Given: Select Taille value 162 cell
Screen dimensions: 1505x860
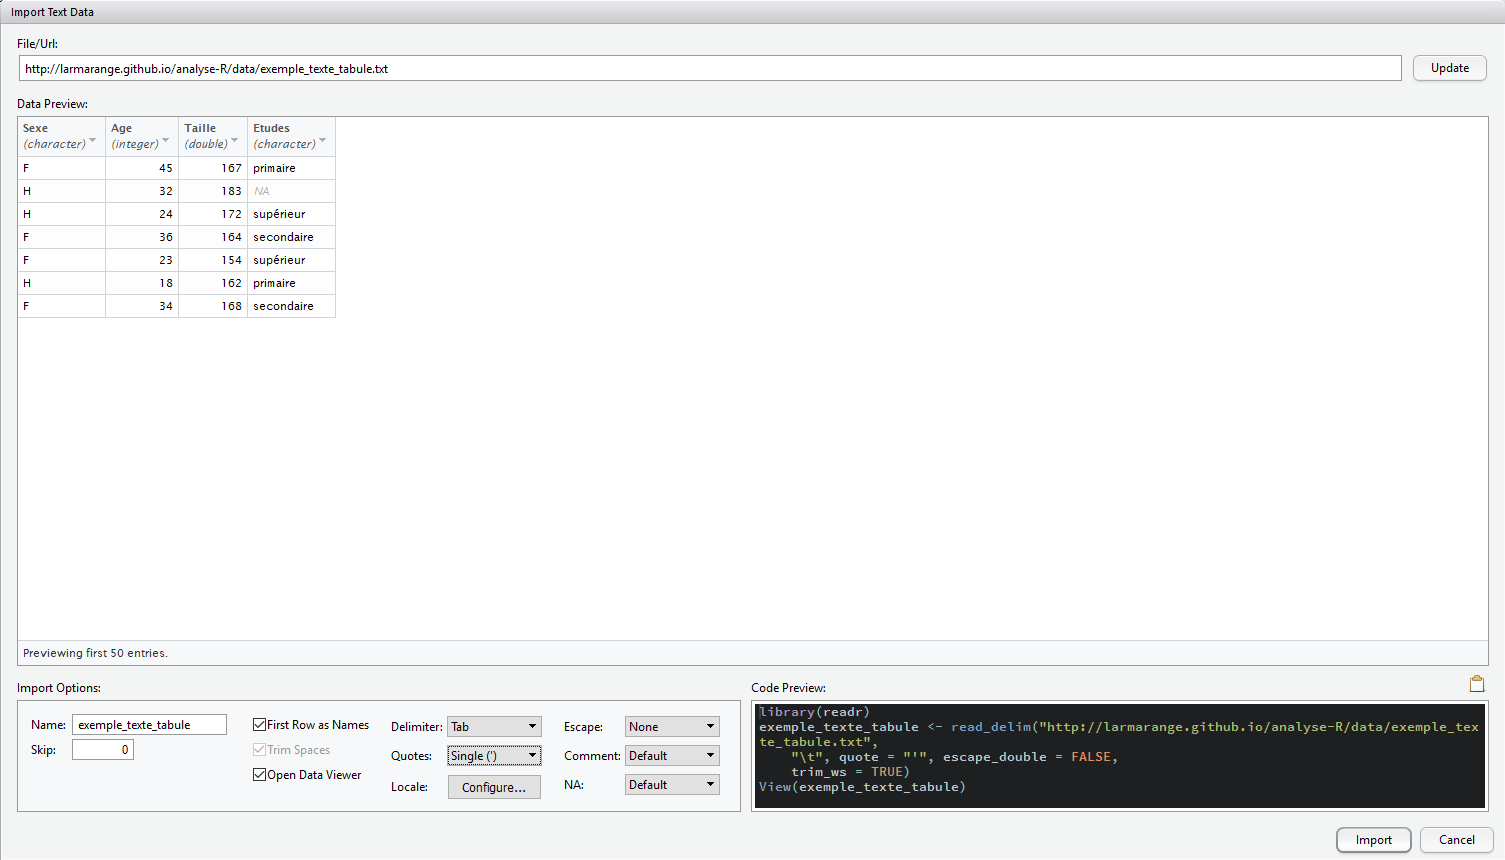Looking at the screenshot, I should [x=213, y=283].
